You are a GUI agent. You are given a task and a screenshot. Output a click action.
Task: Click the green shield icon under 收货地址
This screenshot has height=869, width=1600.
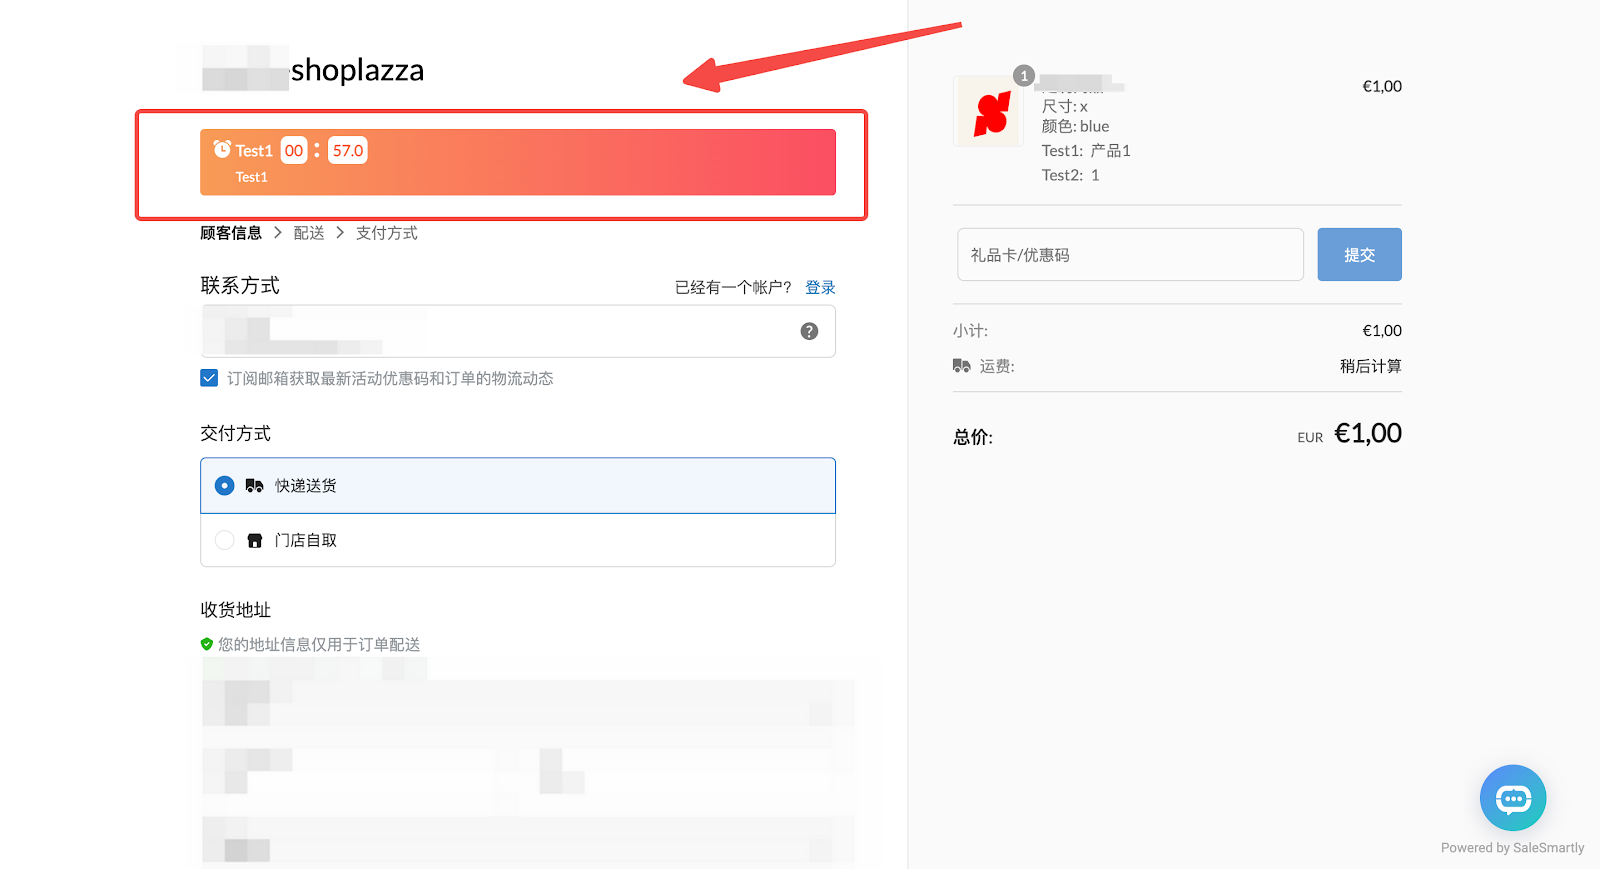[207, 644]
